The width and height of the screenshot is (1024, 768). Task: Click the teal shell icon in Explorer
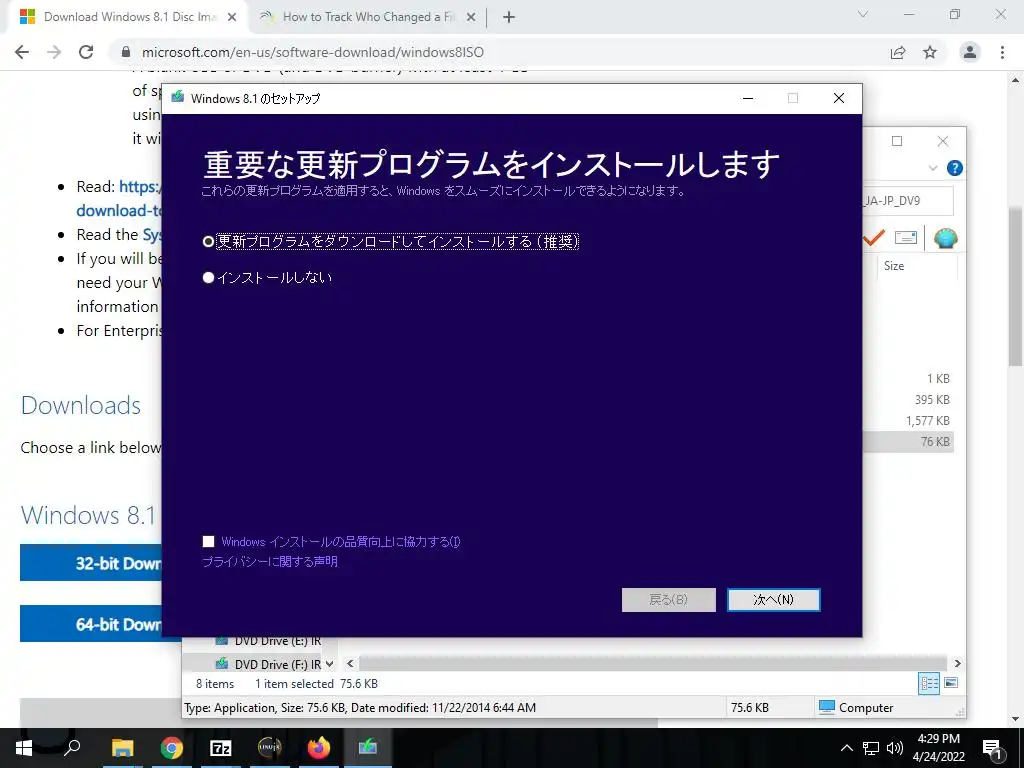(x=945, y=238)
